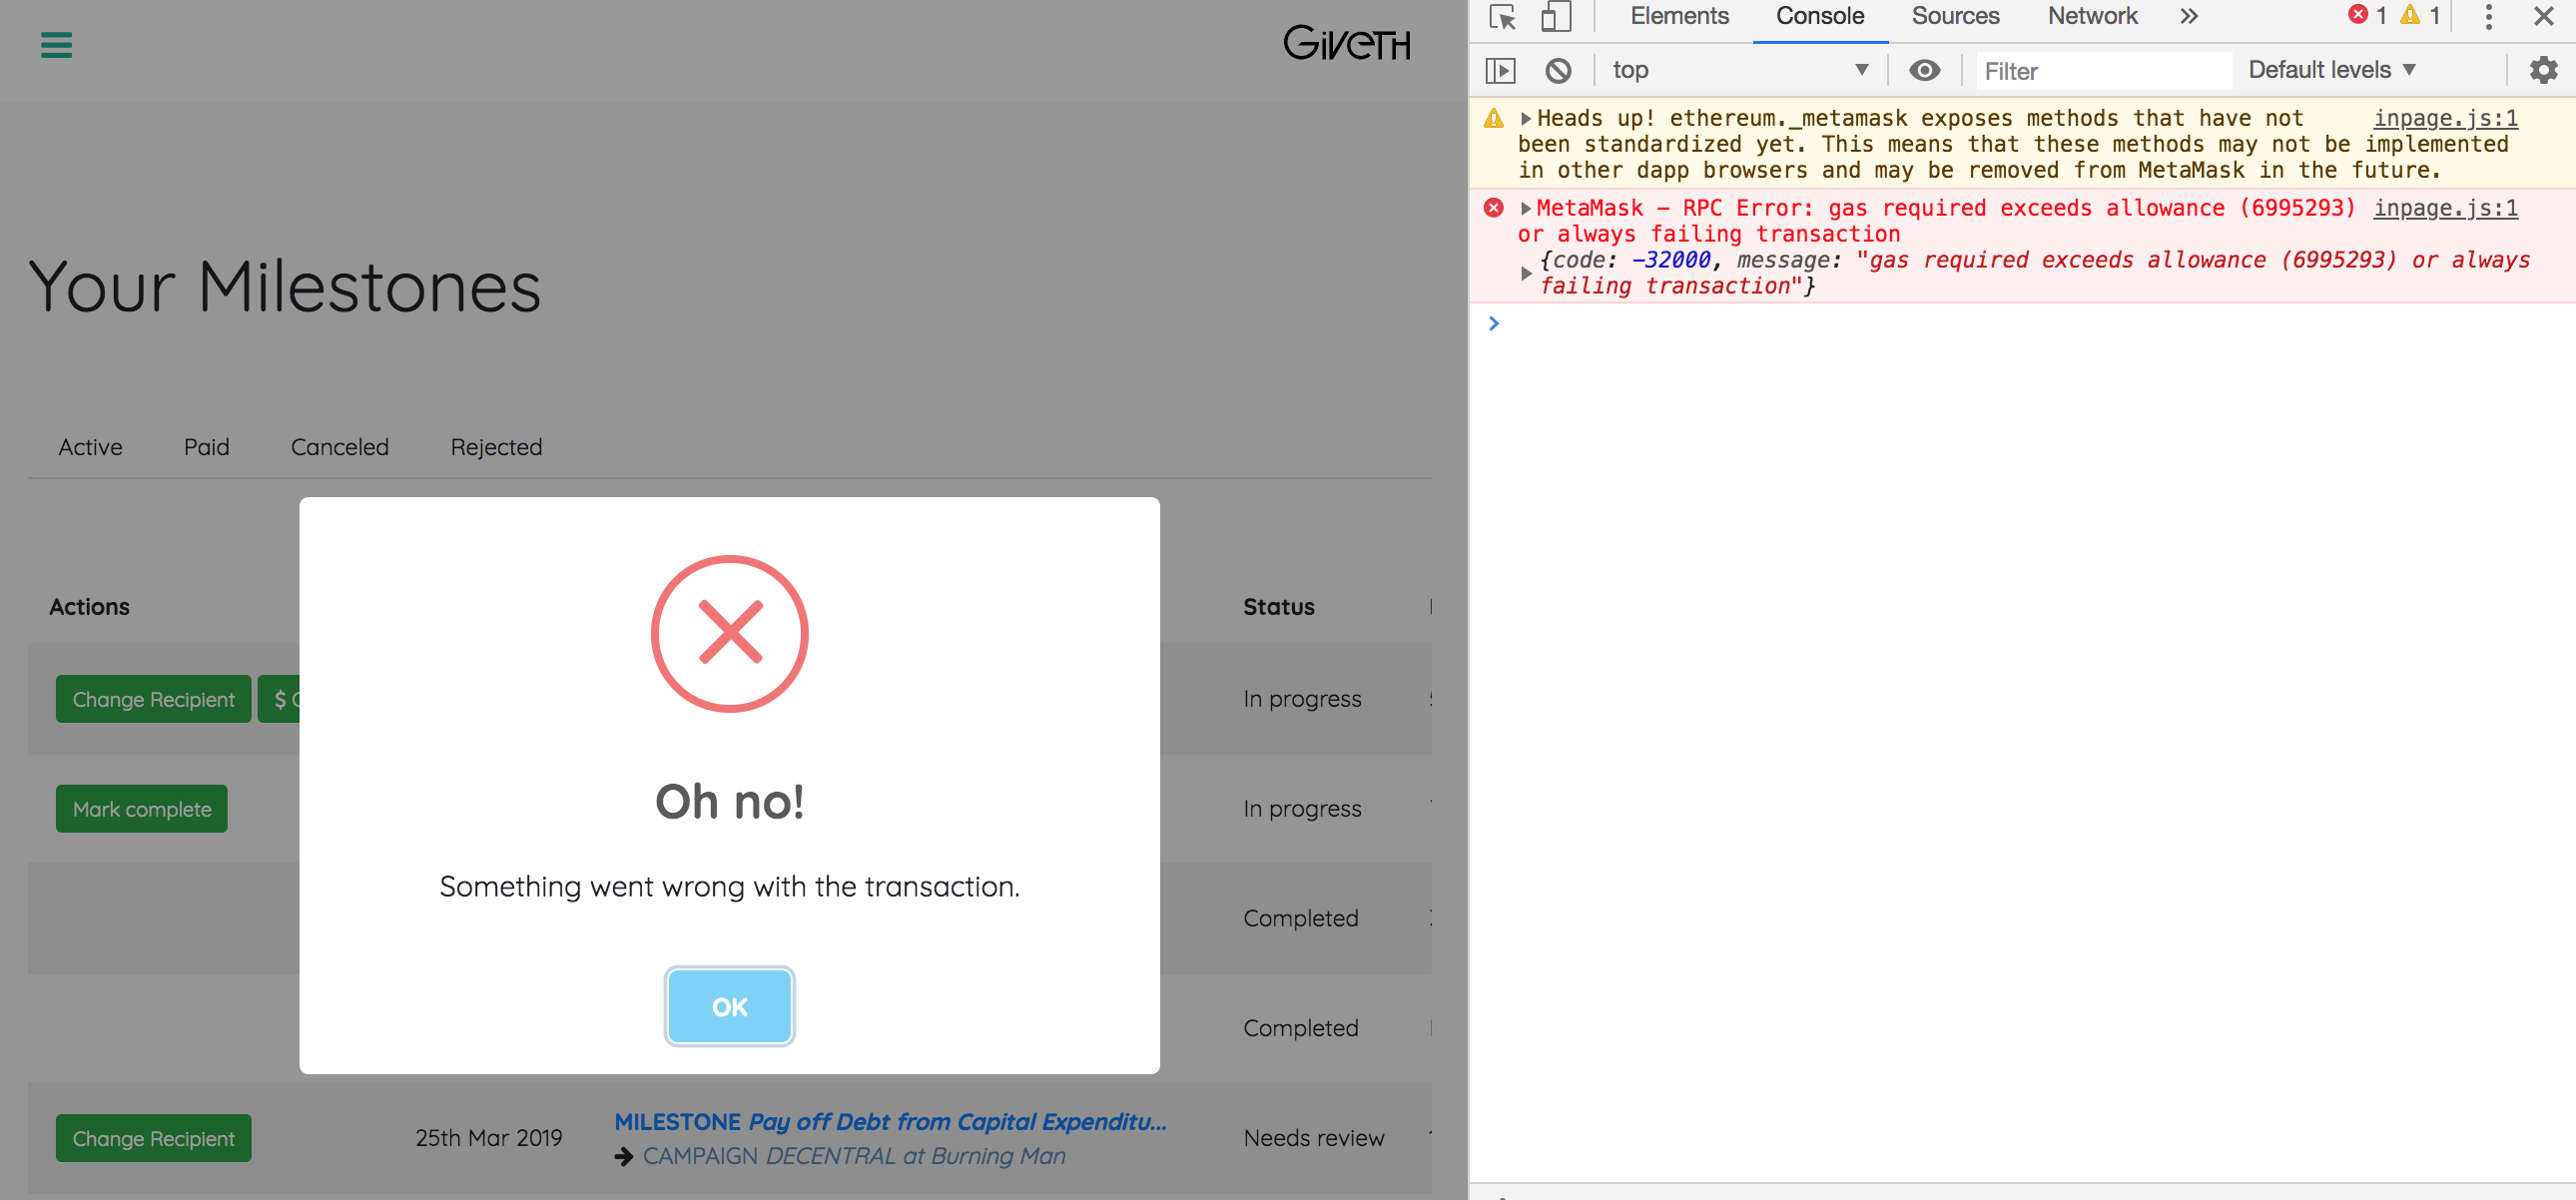This screenshot has height=1200, width=2576.
Task: Select the Paid milestones tab
Action: coord(206,447)
